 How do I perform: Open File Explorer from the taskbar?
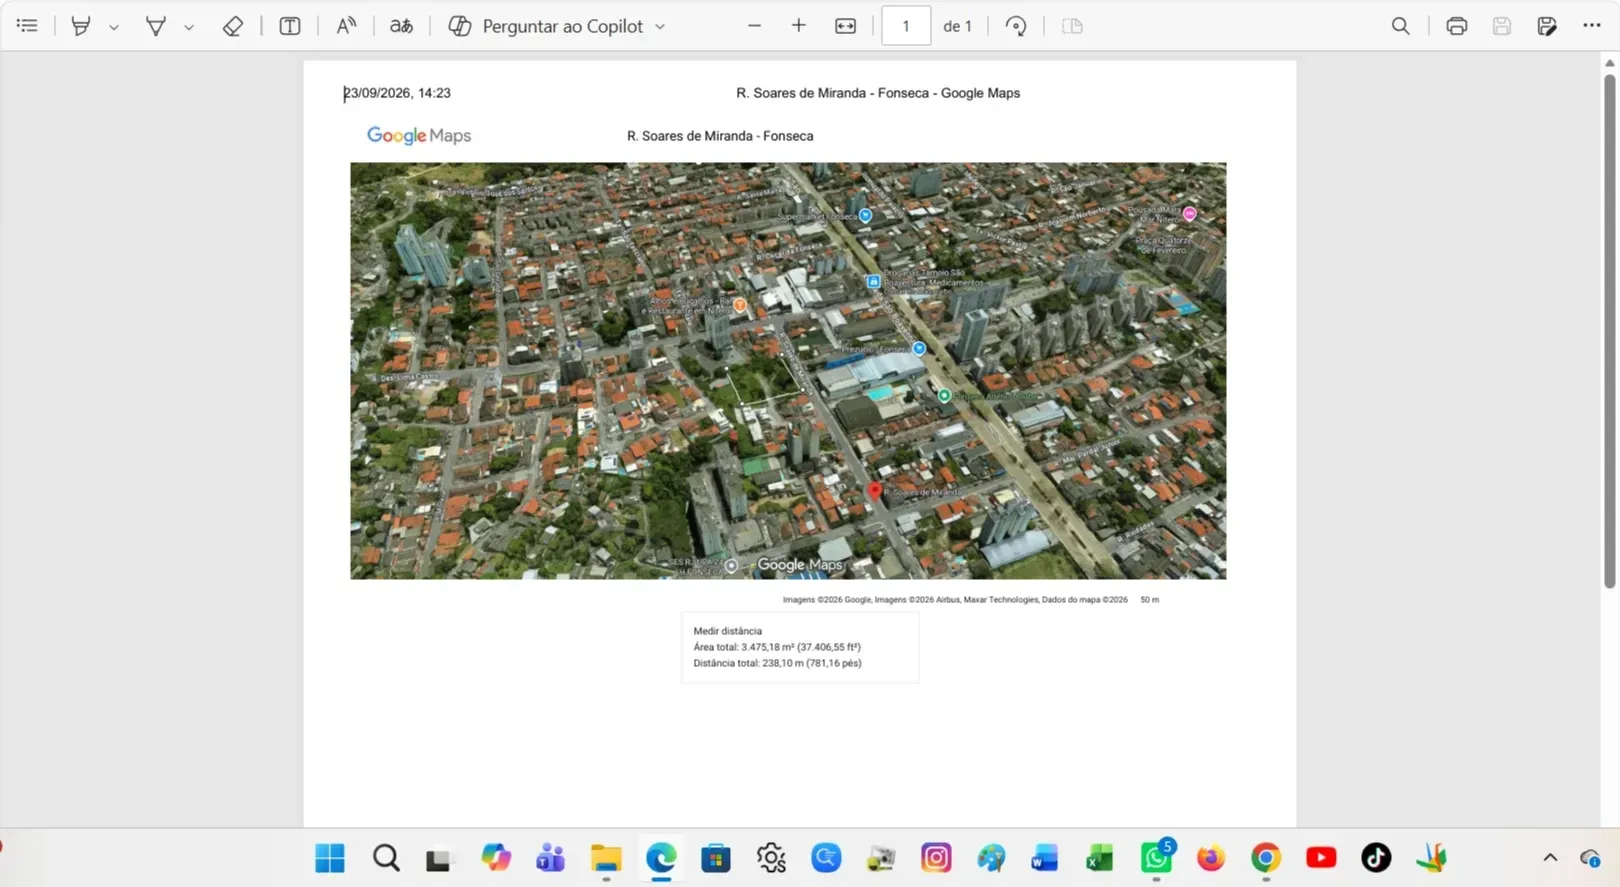606,858
